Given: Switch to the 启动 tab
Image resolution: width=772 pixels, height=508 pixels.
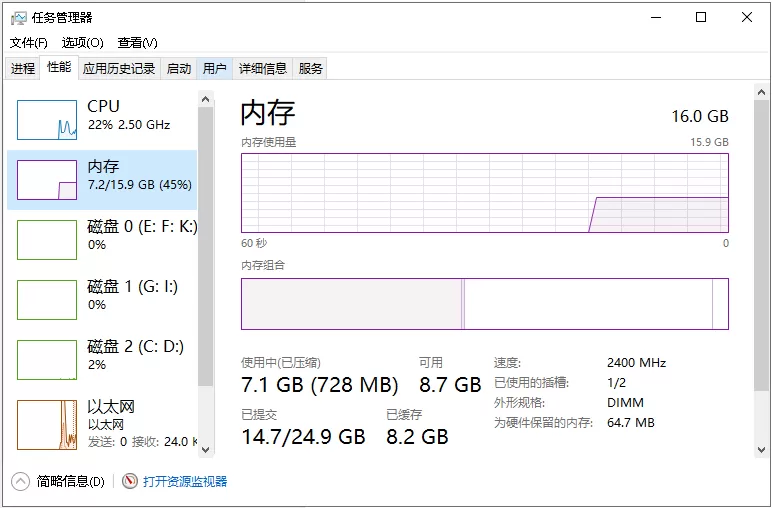Looking at the screenshot, I should point(179,69).
